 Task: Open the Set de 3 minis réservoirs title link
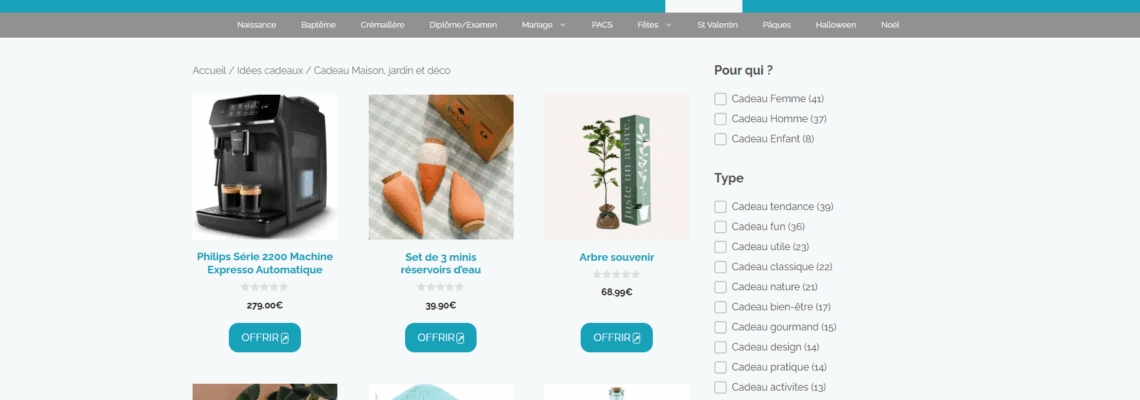tap(441, 263)
